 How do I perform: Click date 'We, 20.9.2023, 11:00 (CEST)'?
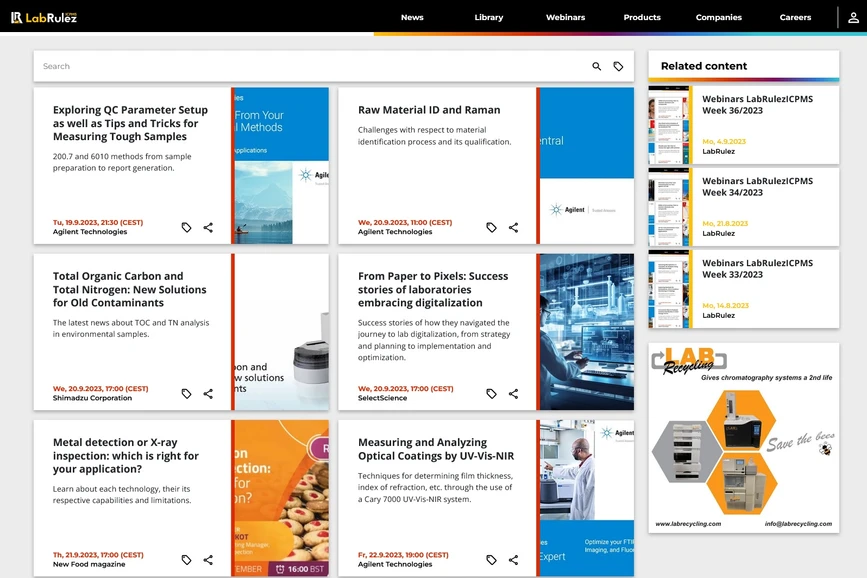click(x=405, y=222)
